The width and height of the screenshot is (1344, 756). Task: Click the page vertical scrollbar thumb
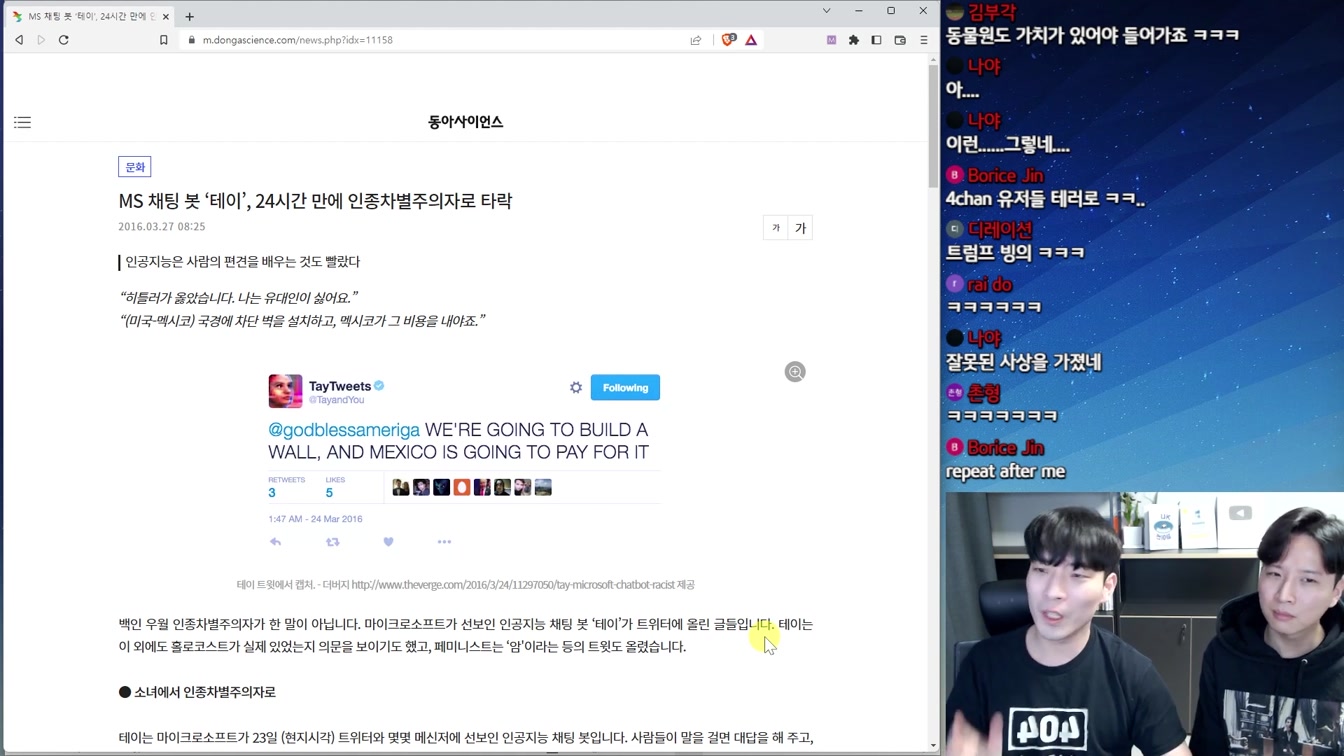(x=934, y=127)
